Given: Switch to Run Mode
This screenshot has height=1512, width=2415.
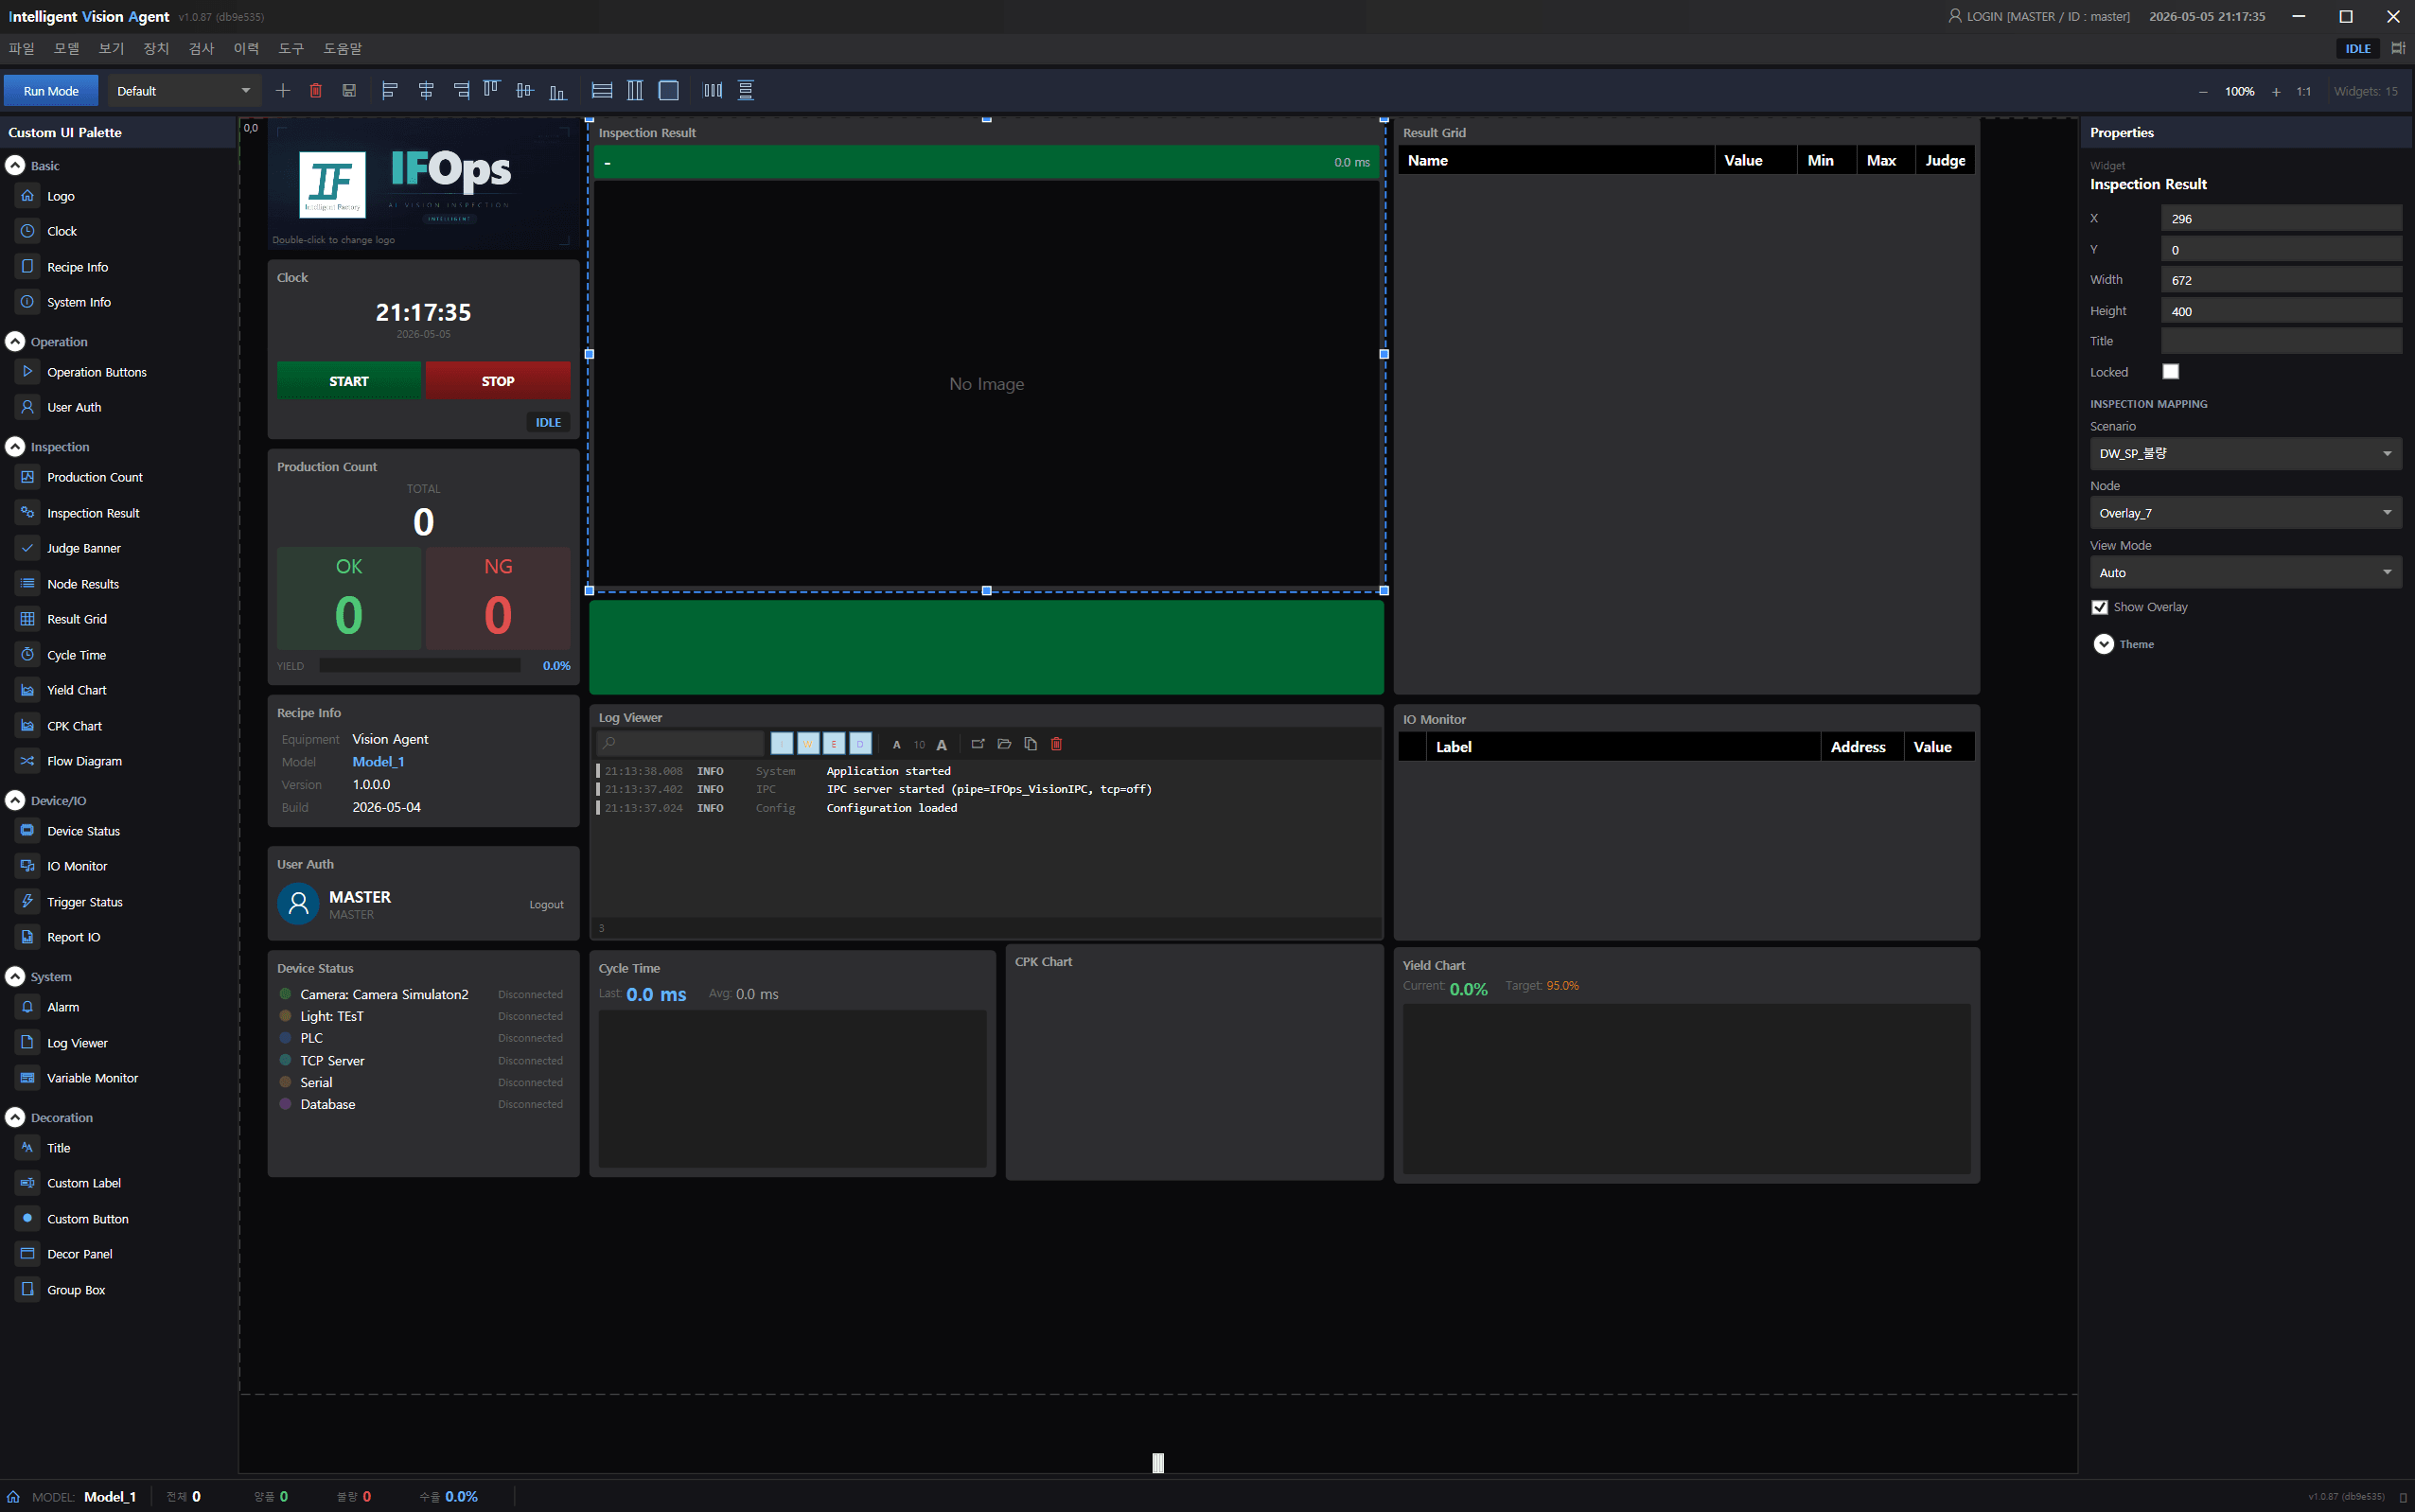Looking at the screenshot, I should pos(51,91).
